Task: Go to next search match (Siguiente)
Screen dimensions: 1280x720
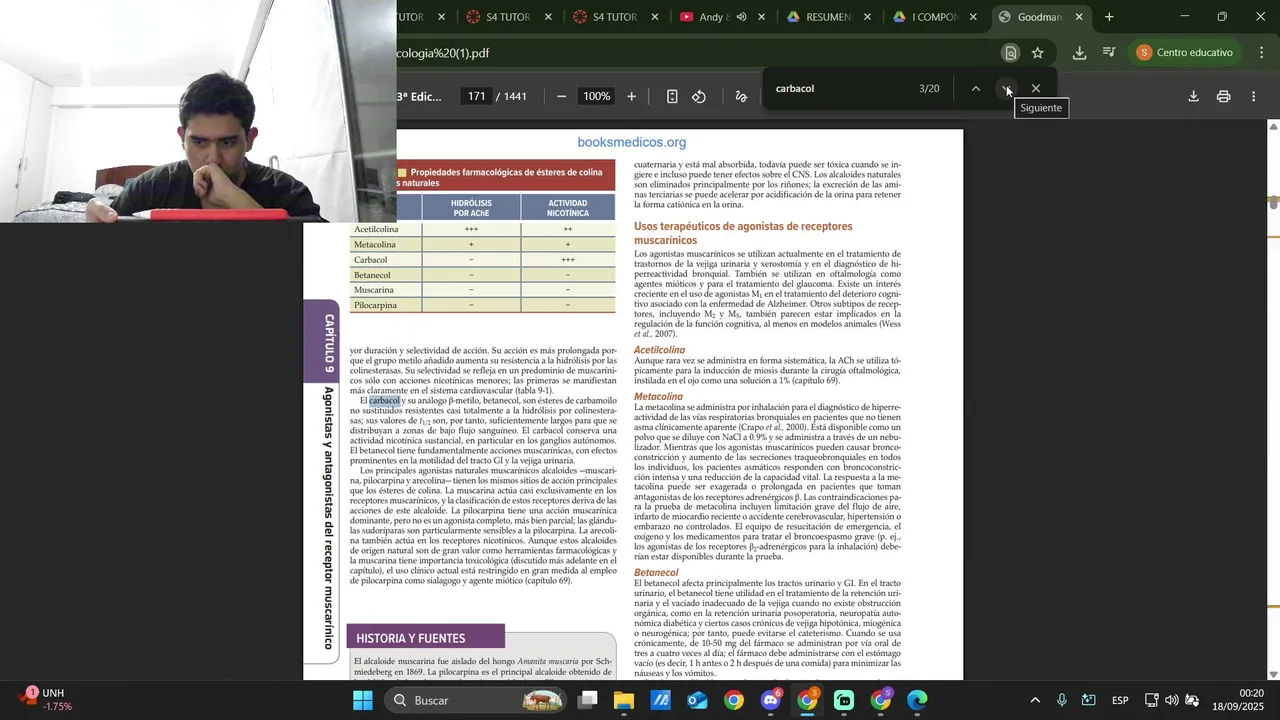Action: click(1006, 89)
